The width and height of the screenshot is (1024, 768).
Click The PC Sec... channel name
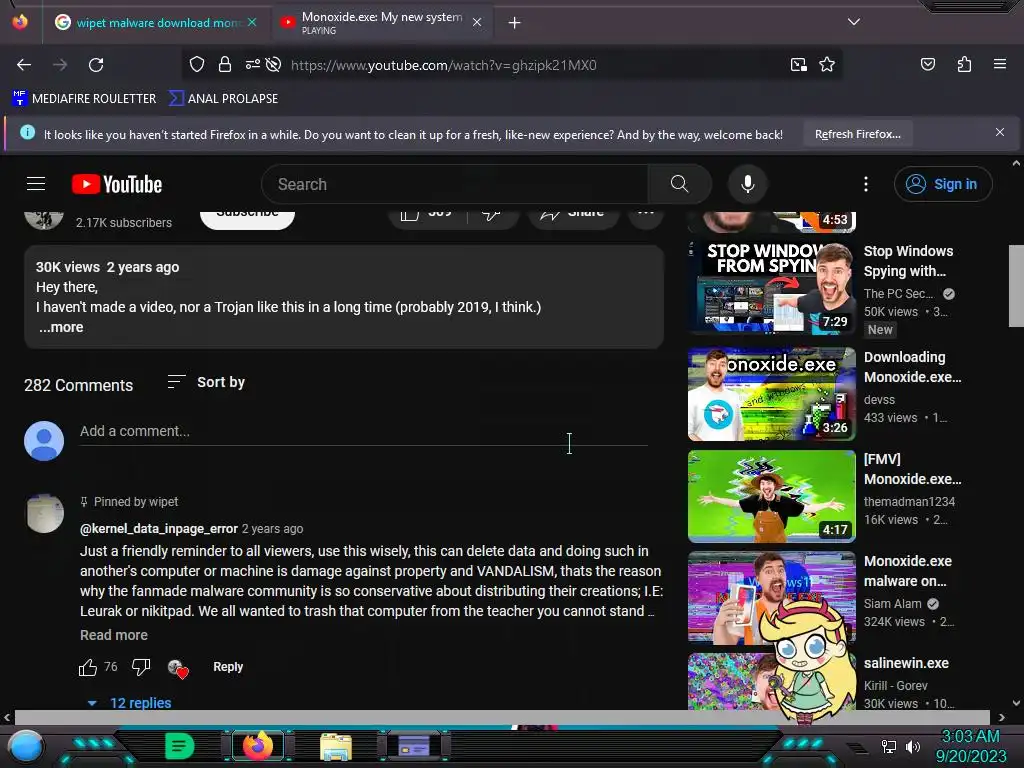899,293
